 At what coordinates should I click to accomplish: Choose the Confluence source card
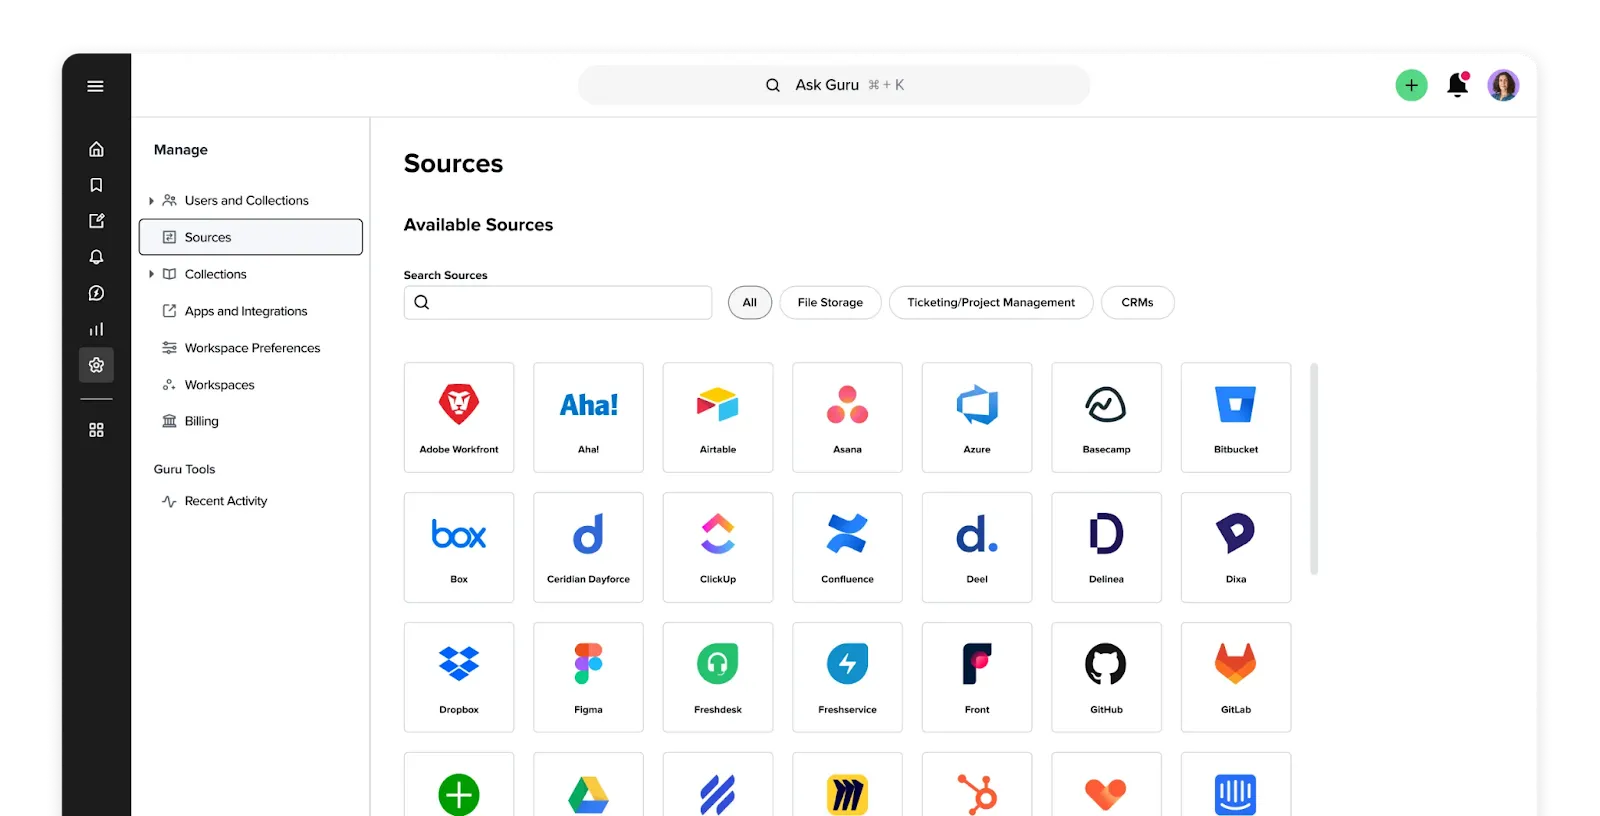pyautogui.click(x=847, y=547)
